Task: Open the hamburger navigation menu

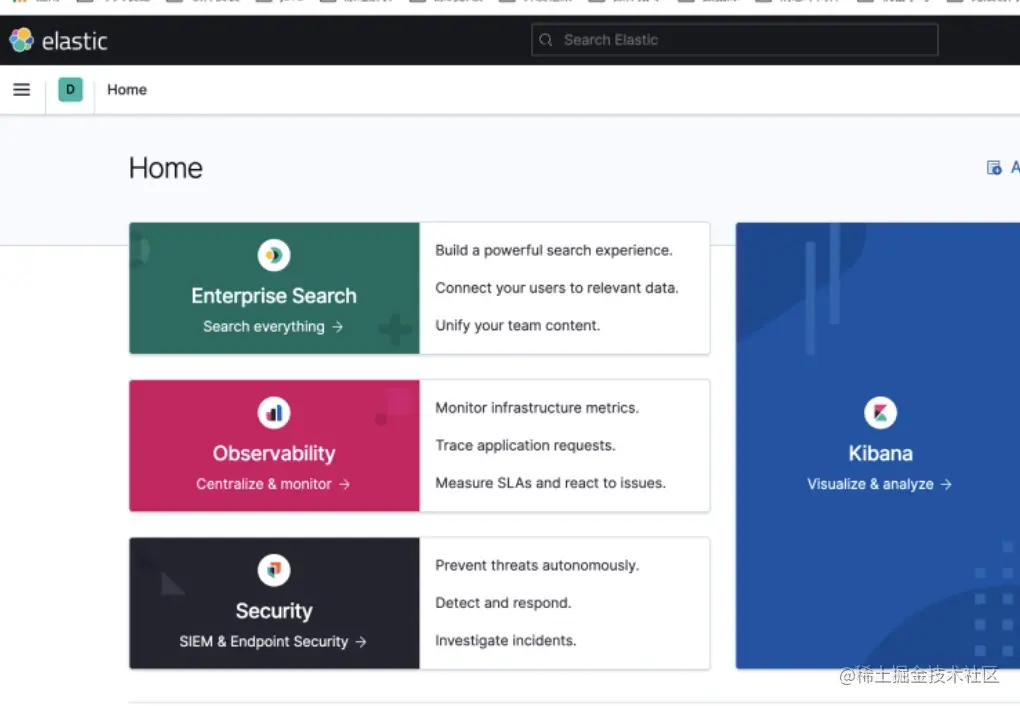Action: tap(21, 90)
